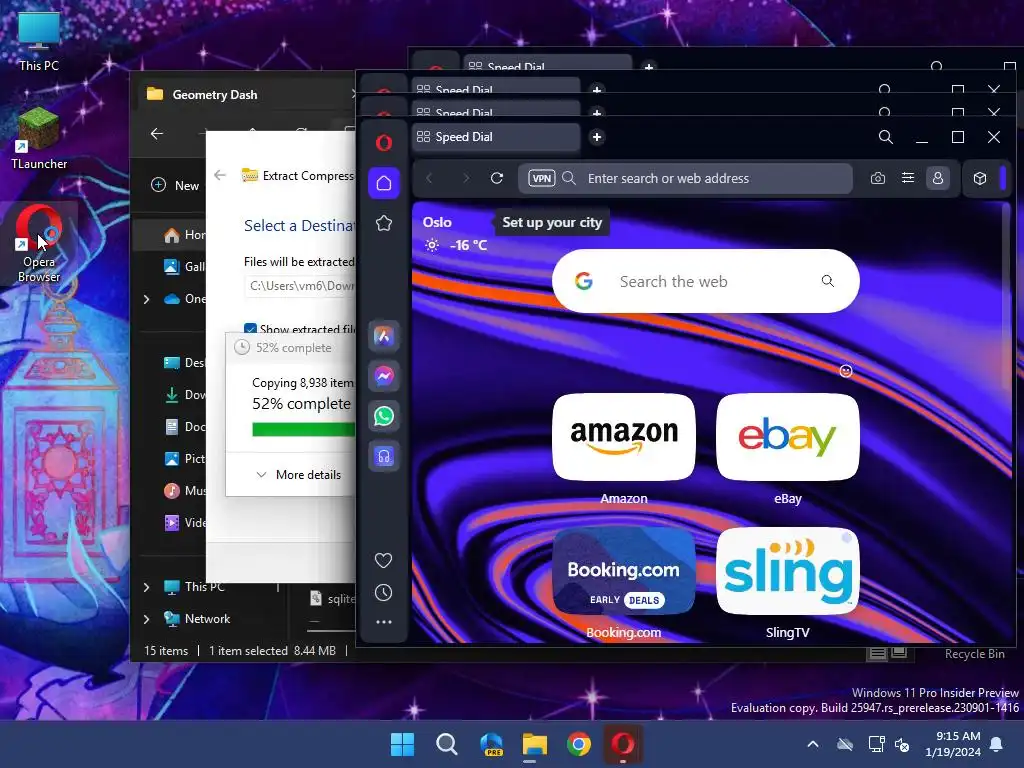The image size is (1024, 768).
Task: Select Speed Dial tab in the rearmost Opera window
Action: pos(547,63)
